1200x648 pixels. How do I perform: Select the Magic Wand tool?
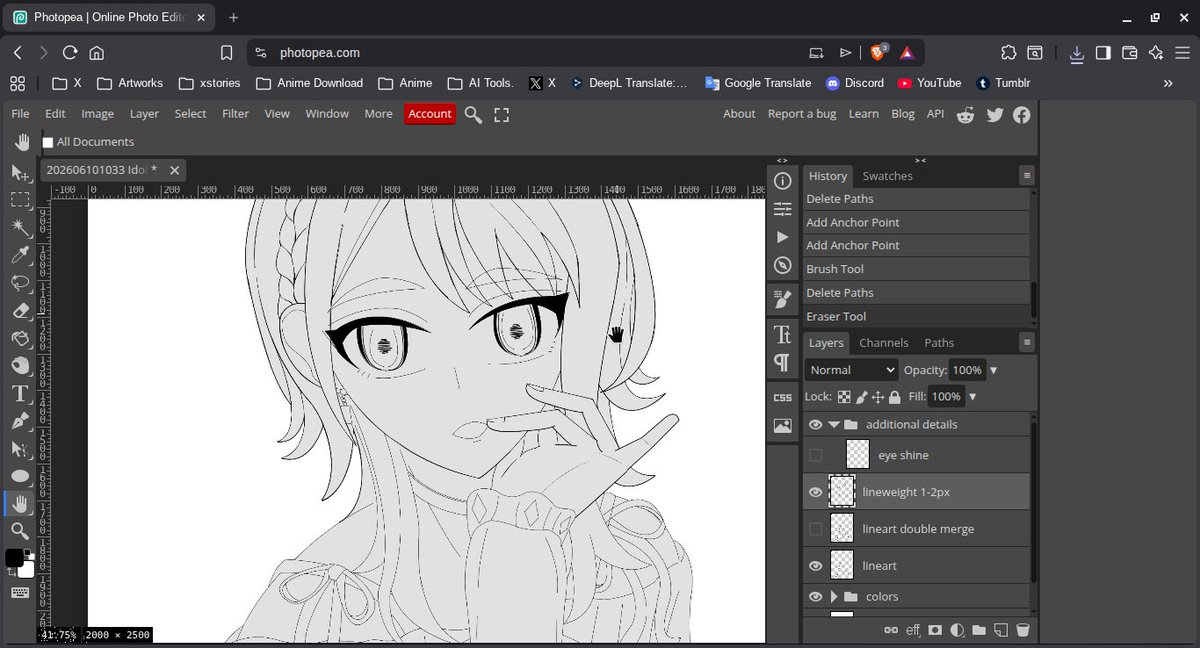[20, 228]
